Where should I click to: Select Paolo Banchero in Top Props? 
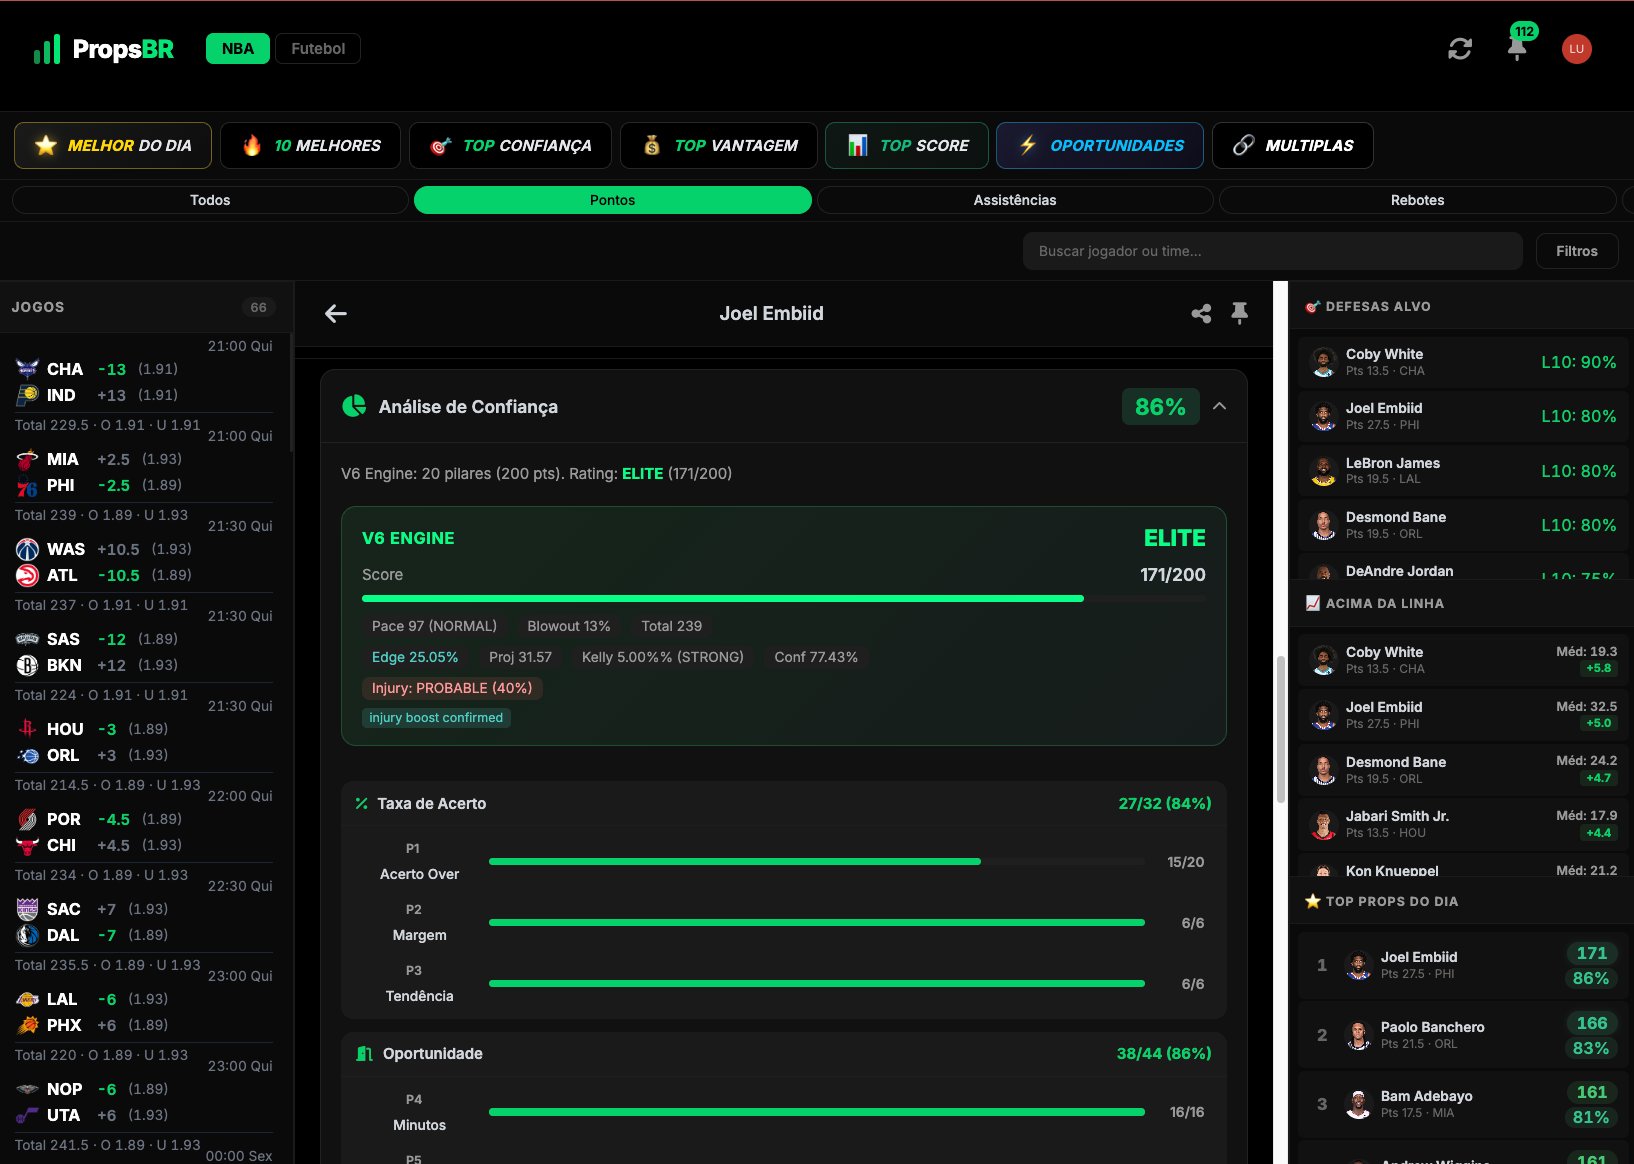[1432, 1035]
